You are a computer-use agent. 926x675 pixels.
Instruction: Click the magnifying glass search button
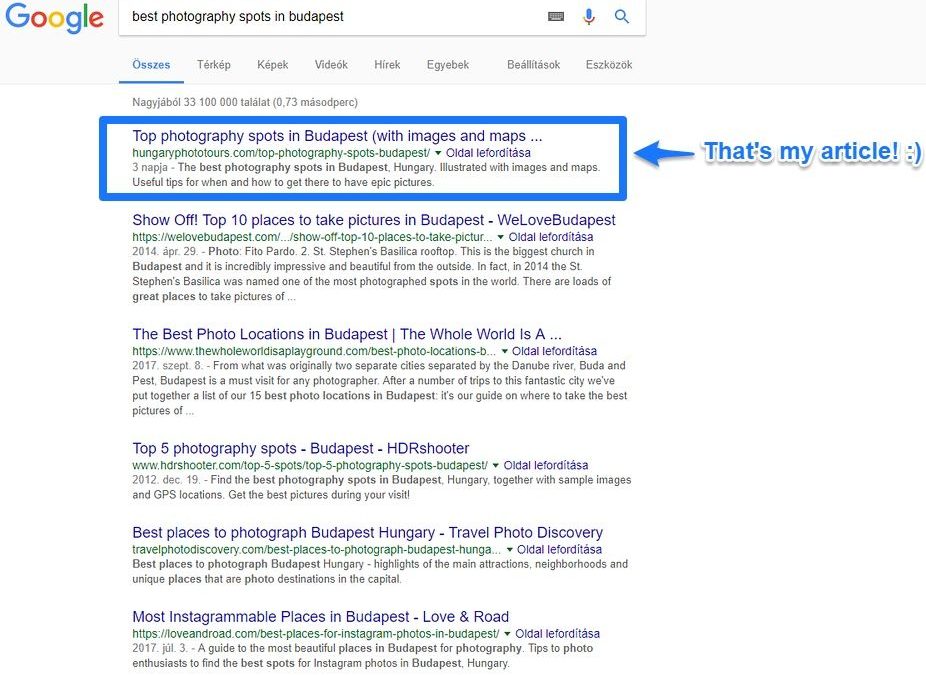(x=621, y=17)
